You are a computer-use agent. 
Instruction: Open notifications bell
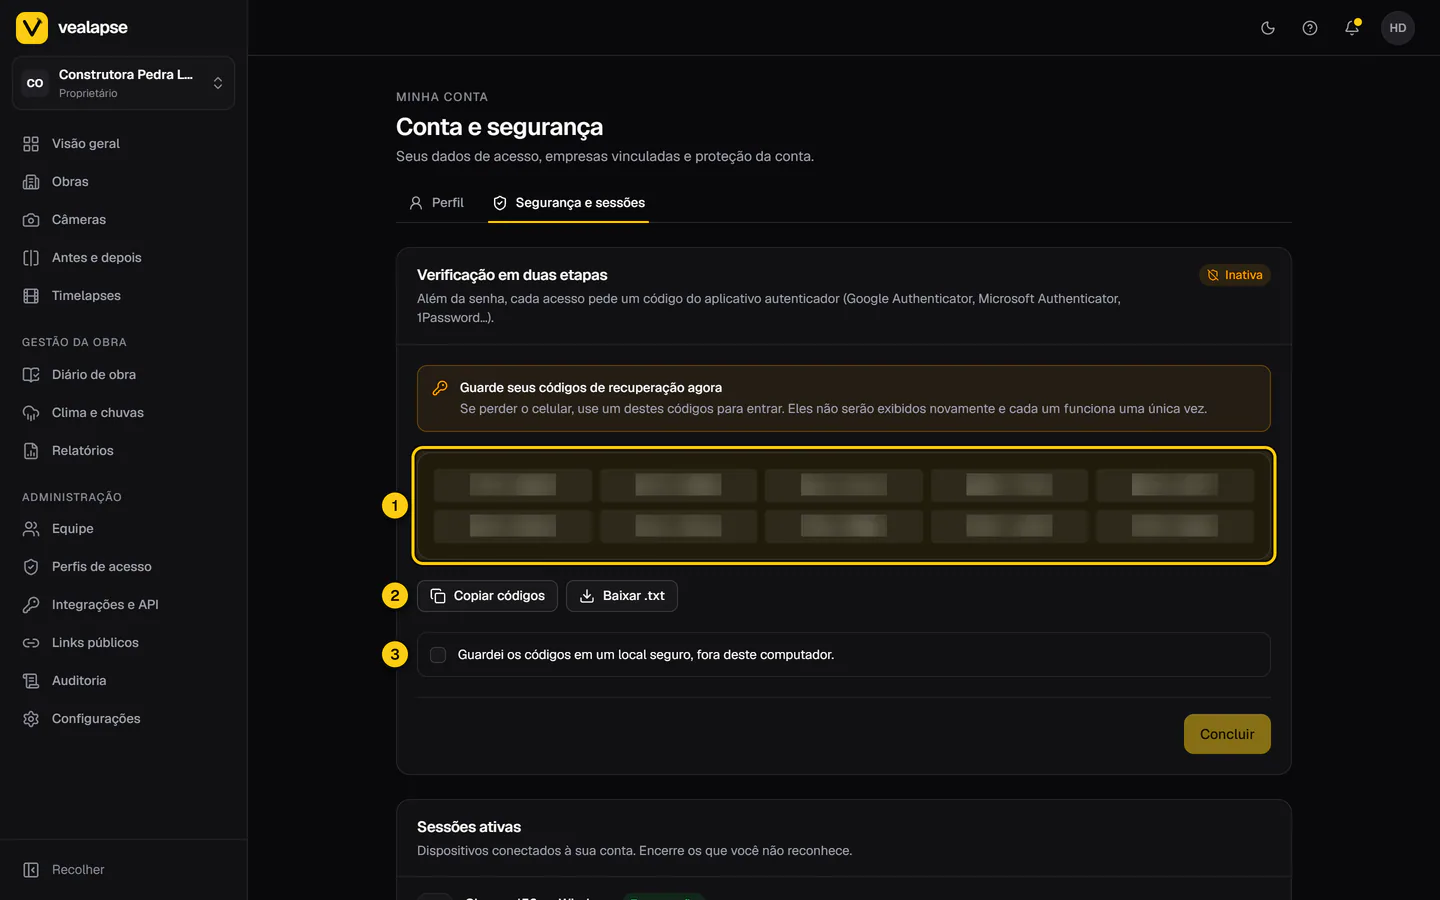(1352, 28)
